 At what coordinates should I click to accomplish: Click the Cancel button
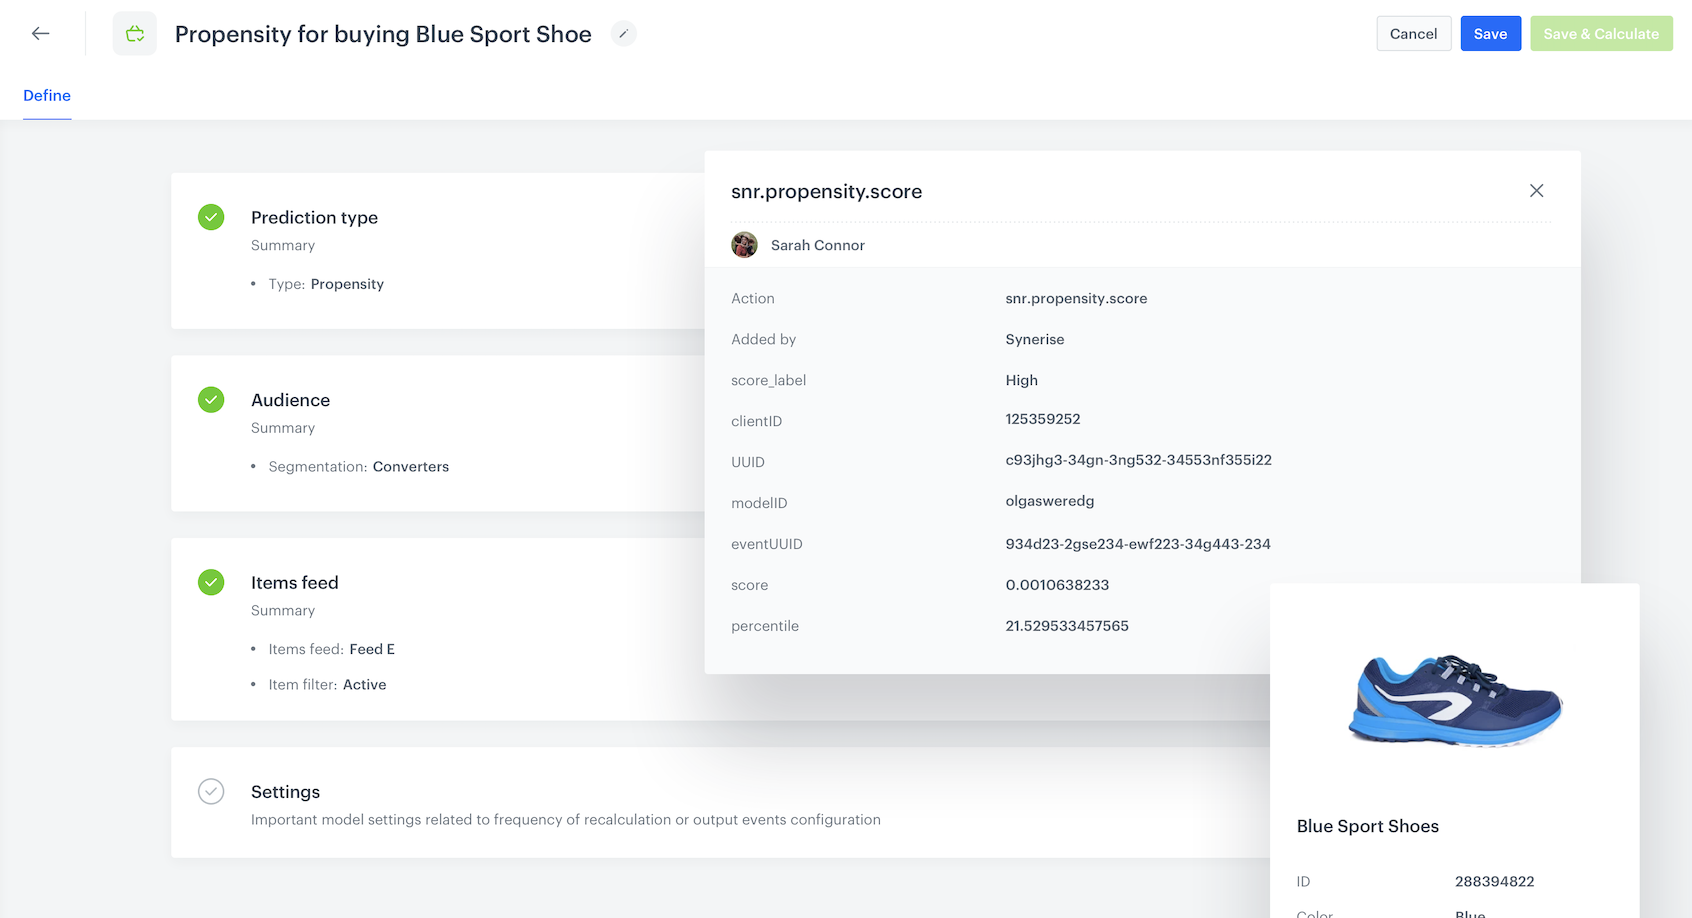tap(1413, 33)
